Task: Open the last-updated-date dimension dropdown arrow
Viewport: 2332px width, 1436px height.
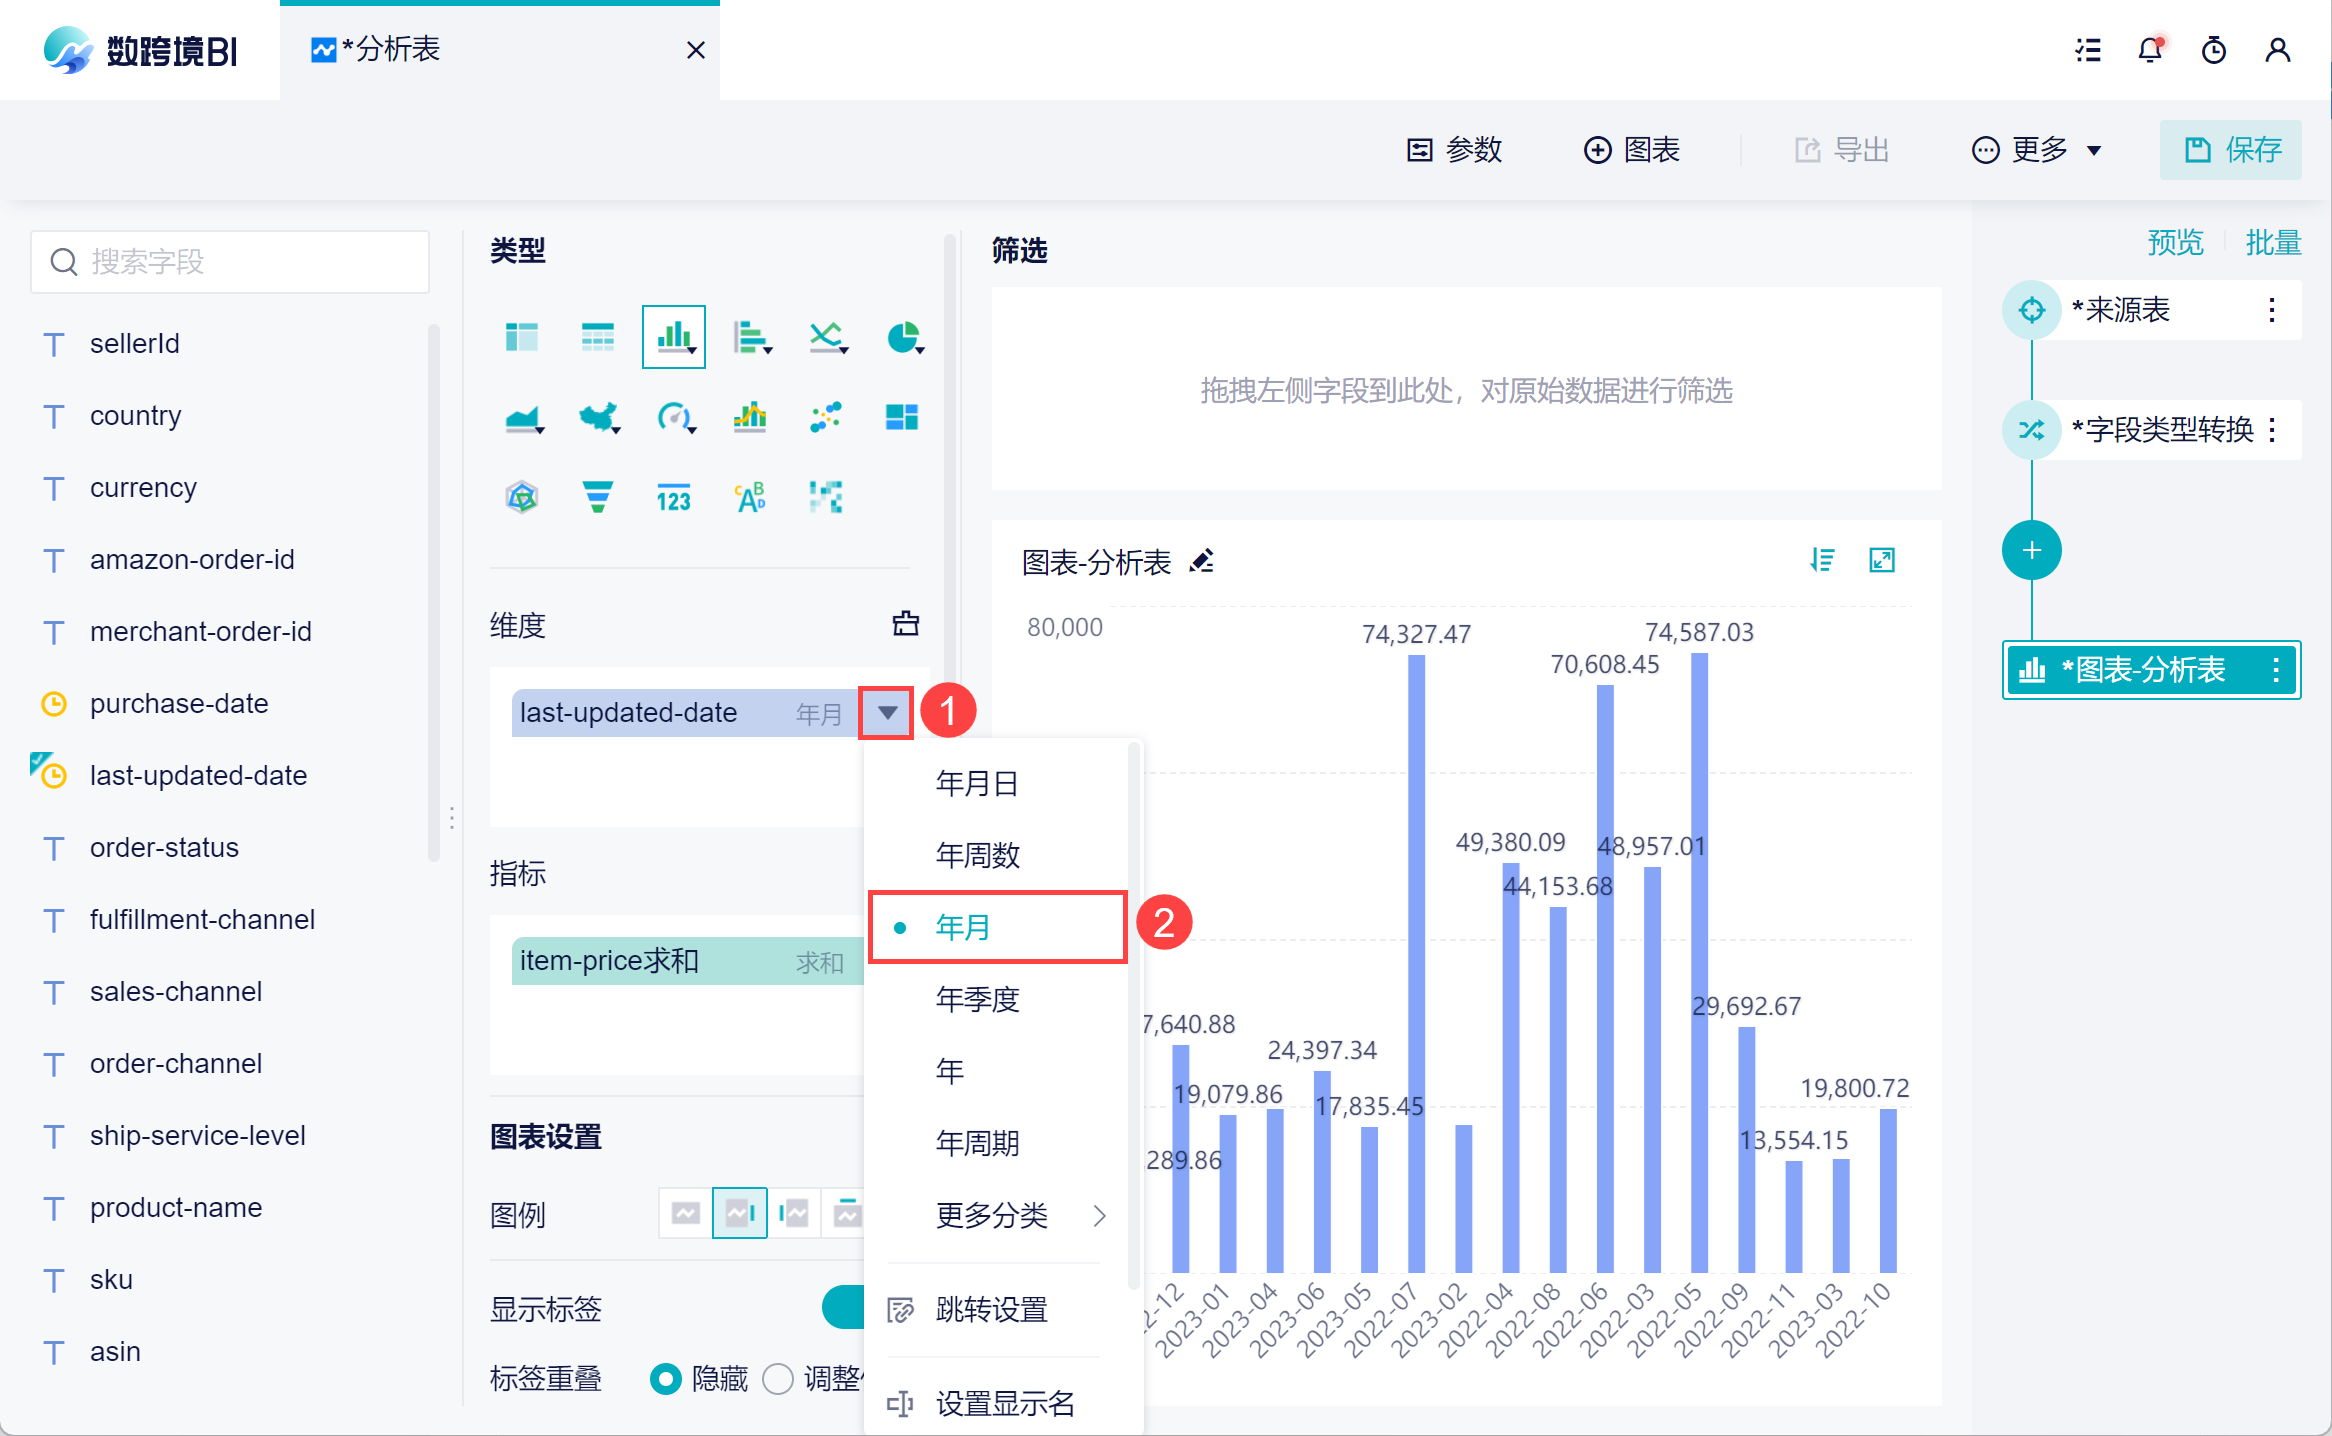Action: pyautogui.click(x=887, y=713)
